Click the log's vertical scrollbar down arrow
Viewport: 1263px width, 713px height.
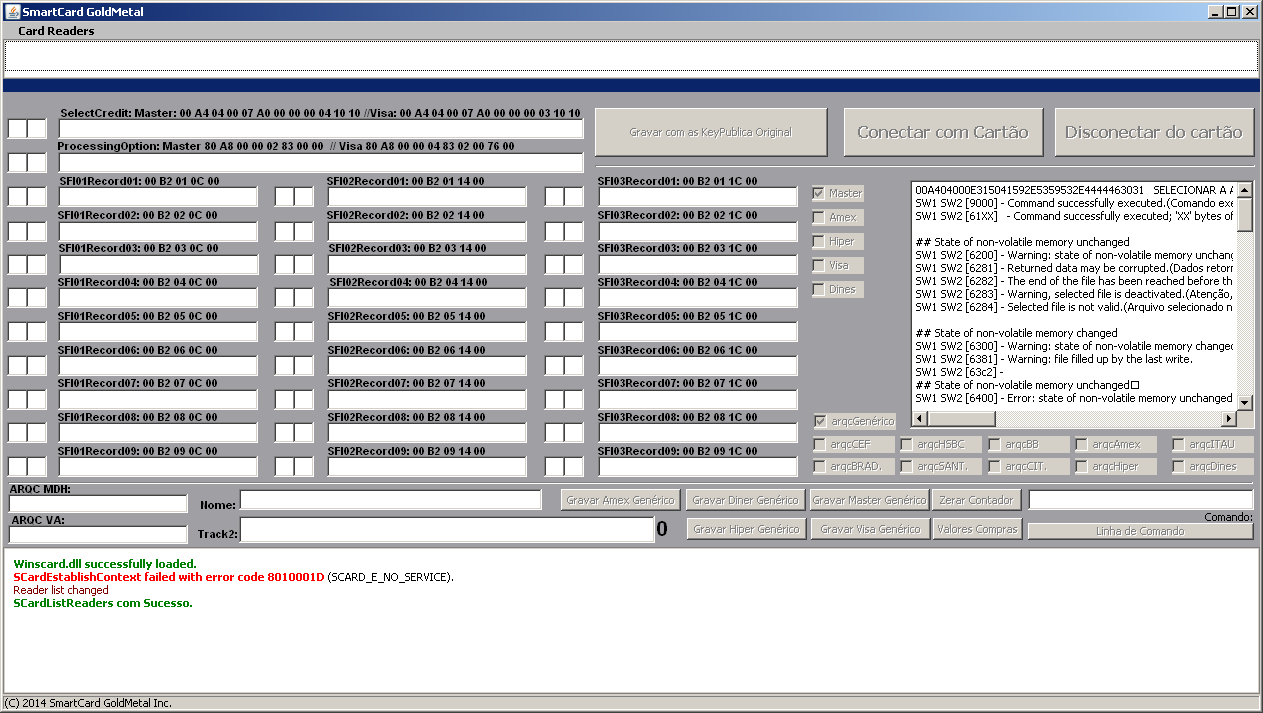tap(1245, 402)
